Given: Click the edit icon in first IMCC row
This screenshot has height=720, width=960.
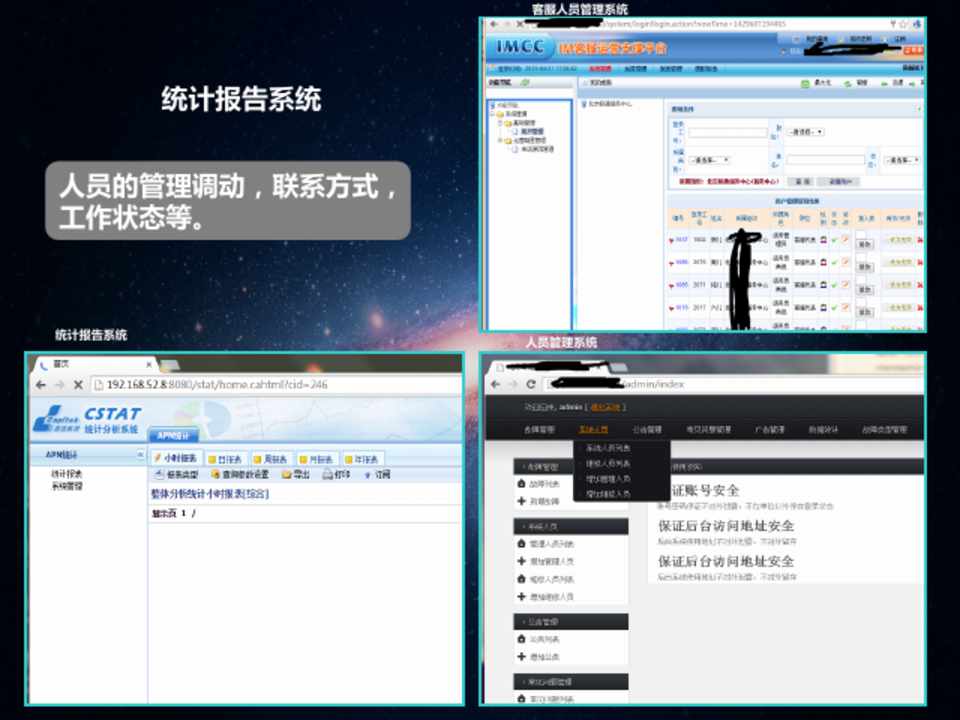Looking at the screenshot, I should [x=846, y=239].
